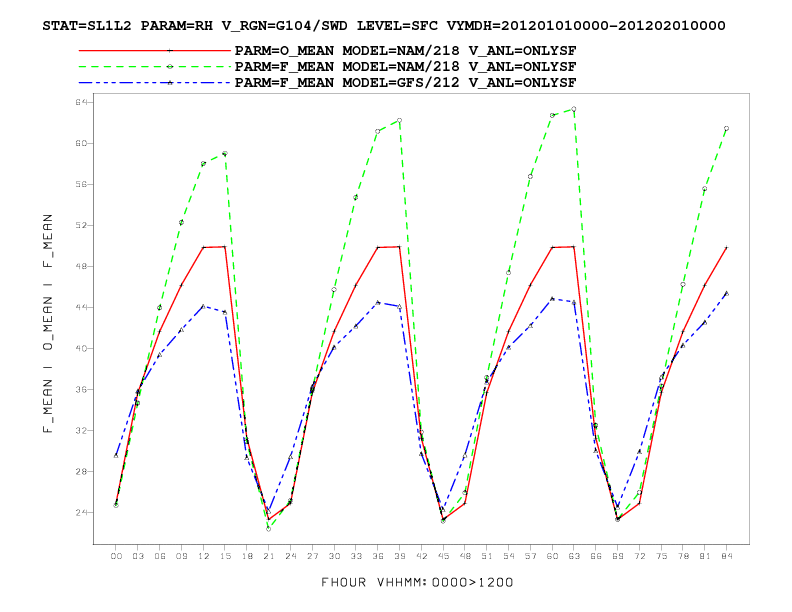Click y-axis tick value 40

(82, 348)
